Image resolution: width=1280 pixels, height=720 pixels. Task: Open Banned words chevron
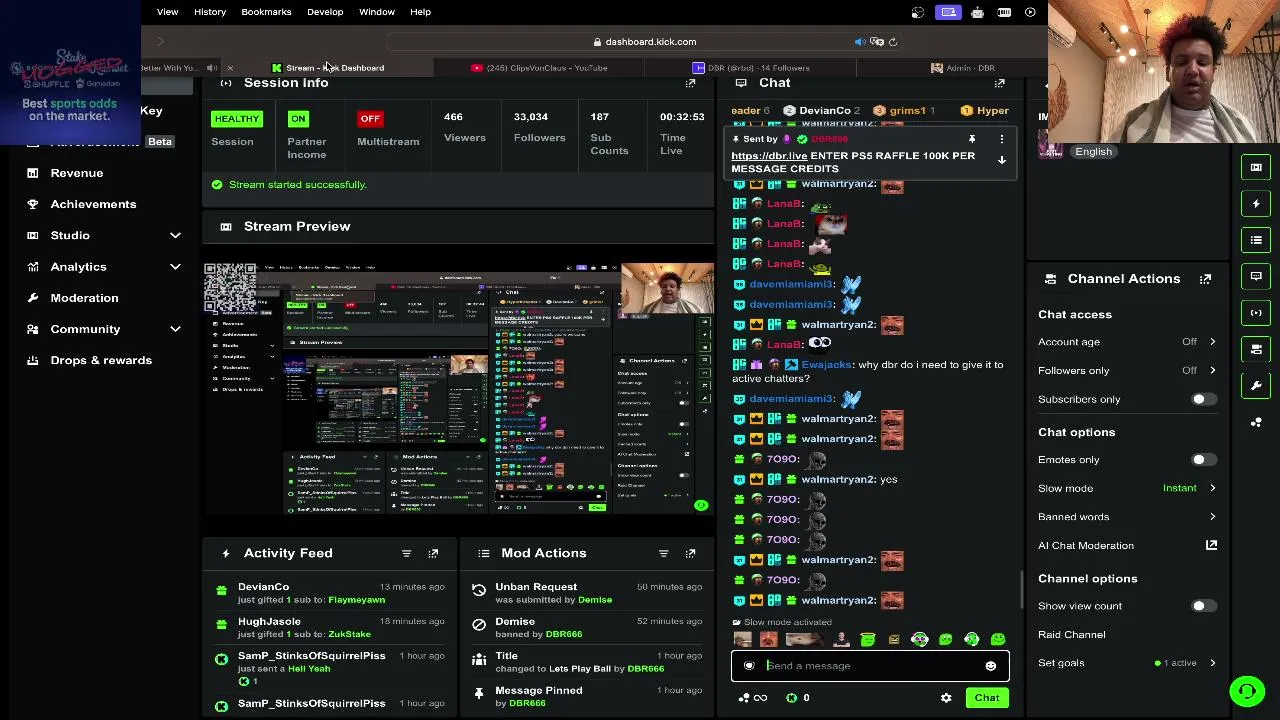tap(1212, 517)
